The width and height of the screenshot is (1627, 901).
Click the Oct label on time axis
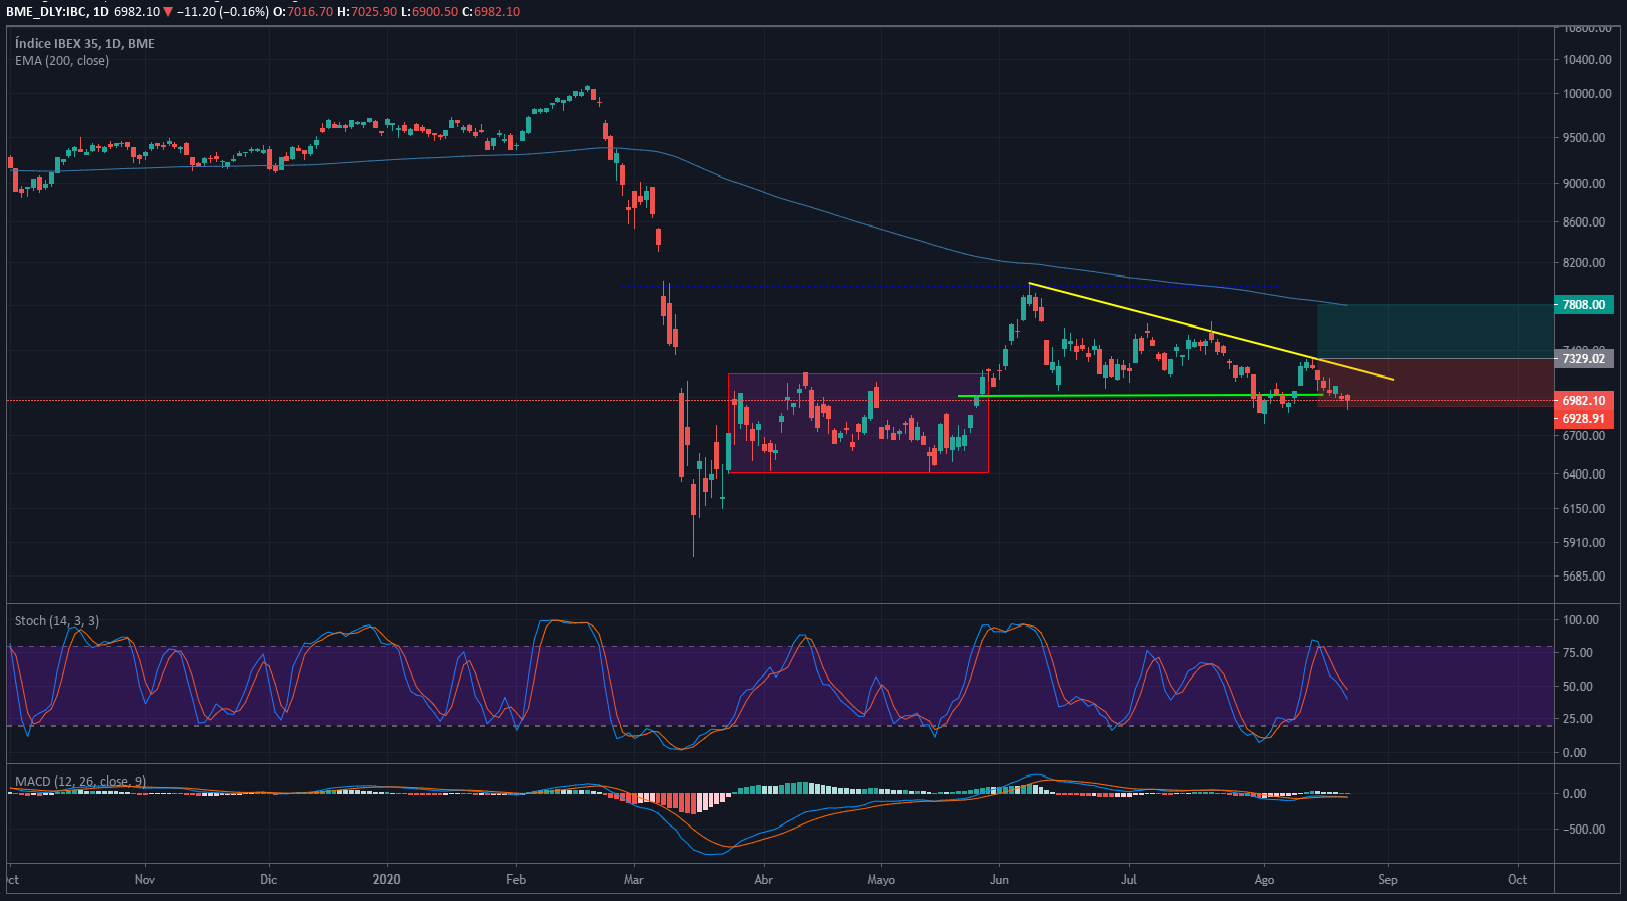[x=1518, y=880]
